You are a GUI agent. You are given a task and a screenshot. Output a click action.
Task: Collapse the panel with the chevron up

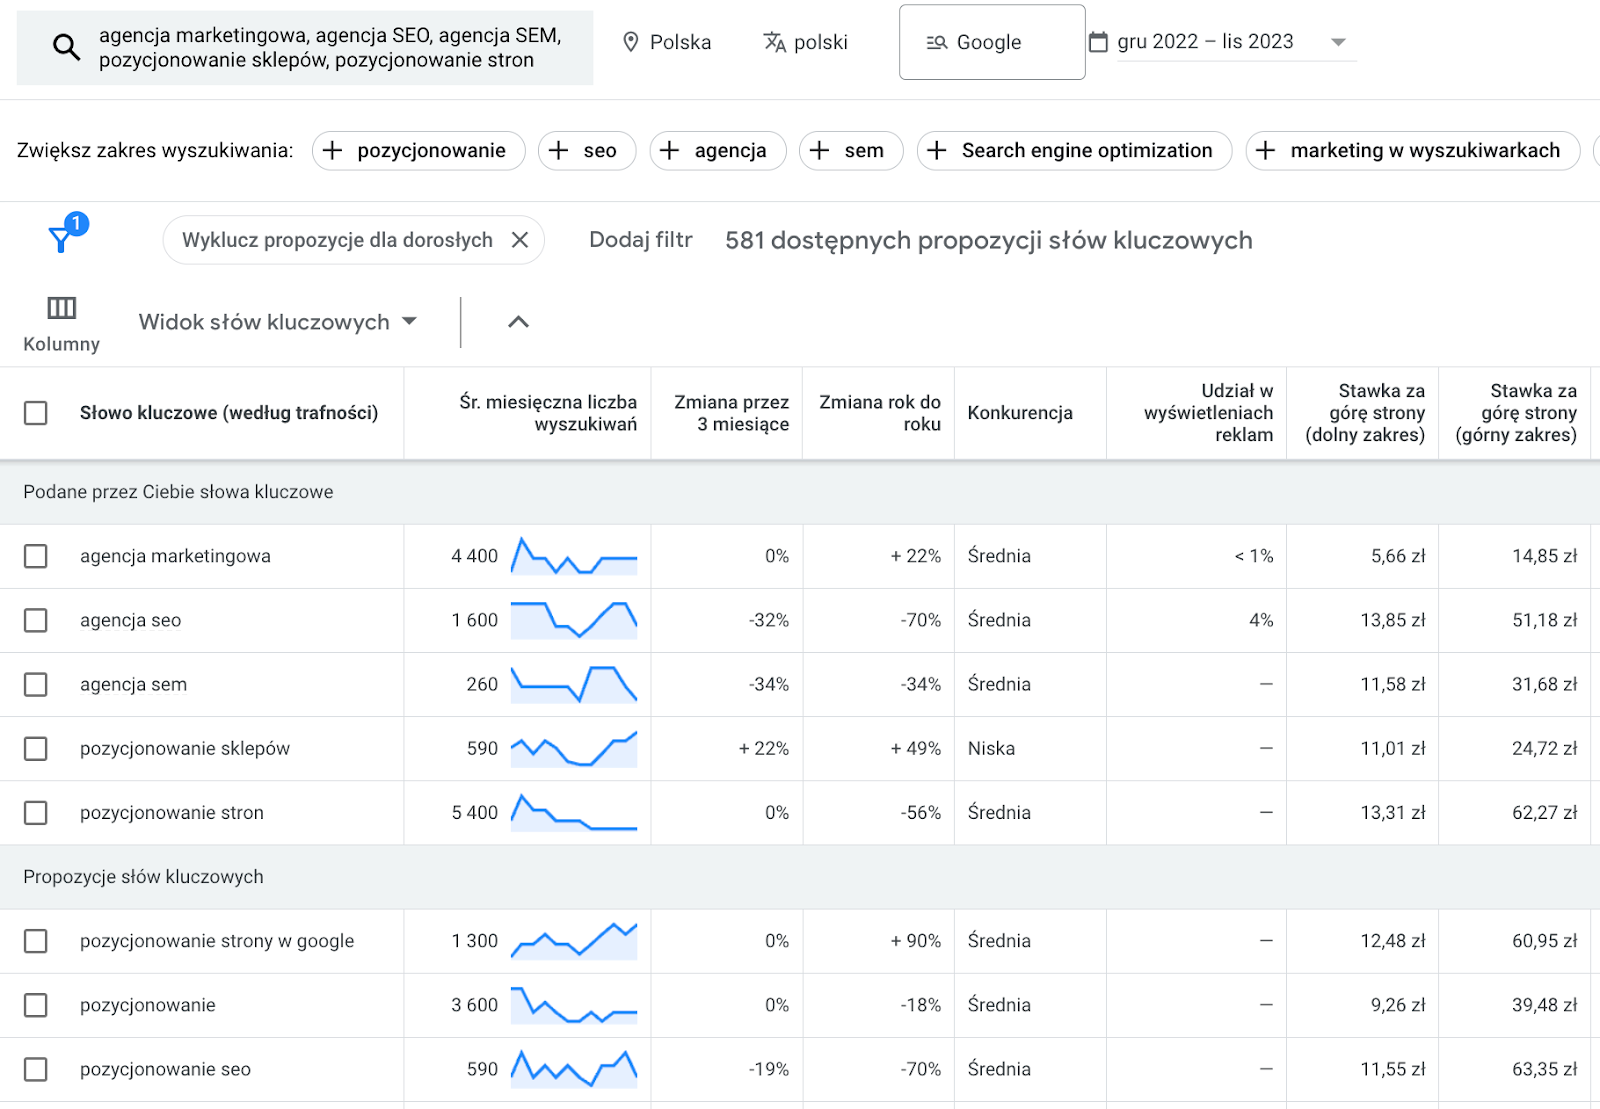(518, 322)
